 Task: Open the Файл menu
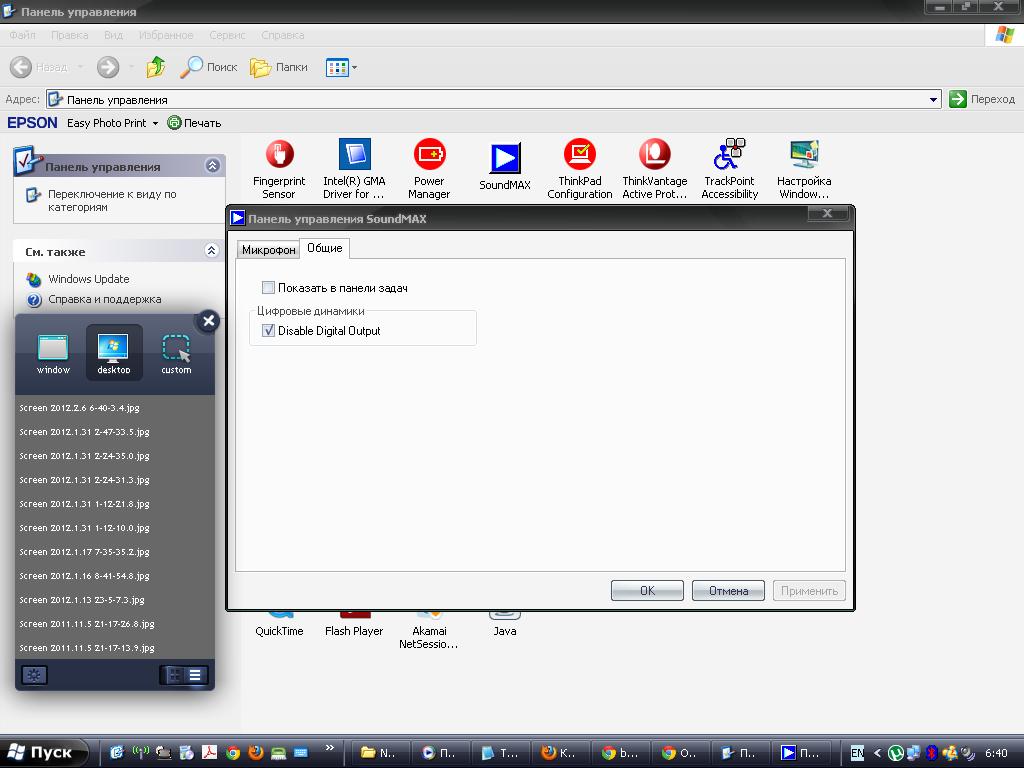23,35
